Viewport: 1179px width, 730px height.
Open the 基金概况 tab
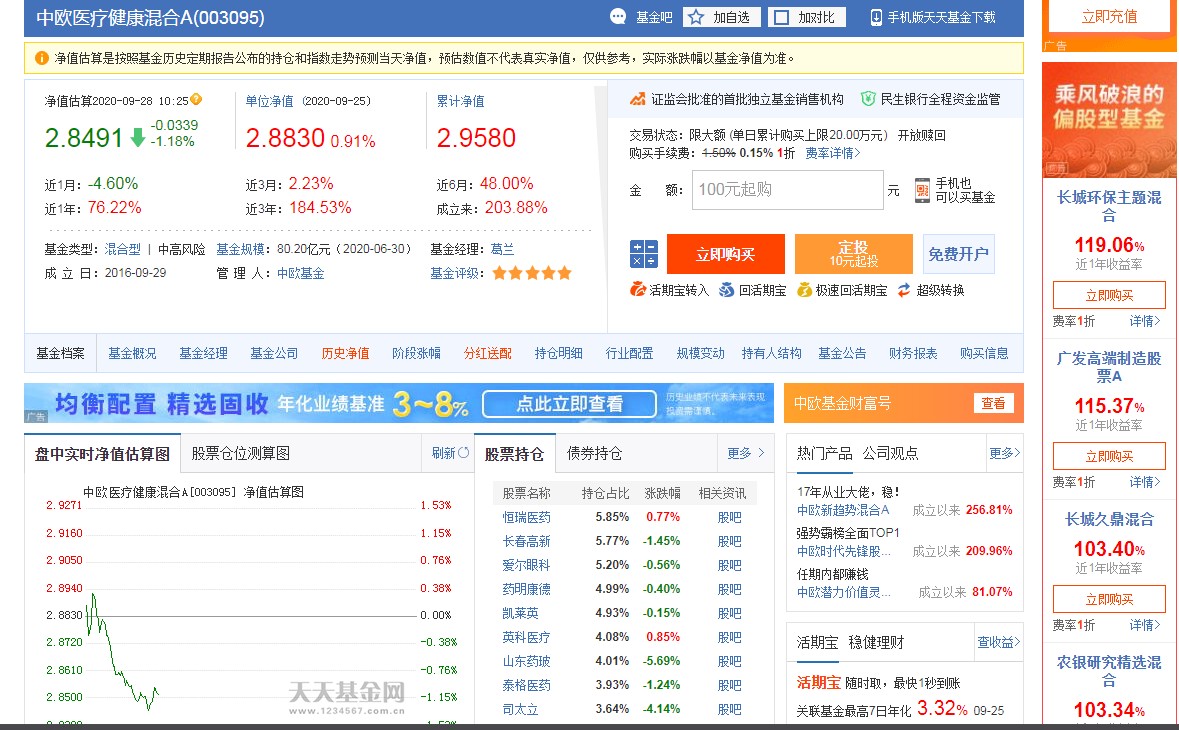click(x=132, y=353)
